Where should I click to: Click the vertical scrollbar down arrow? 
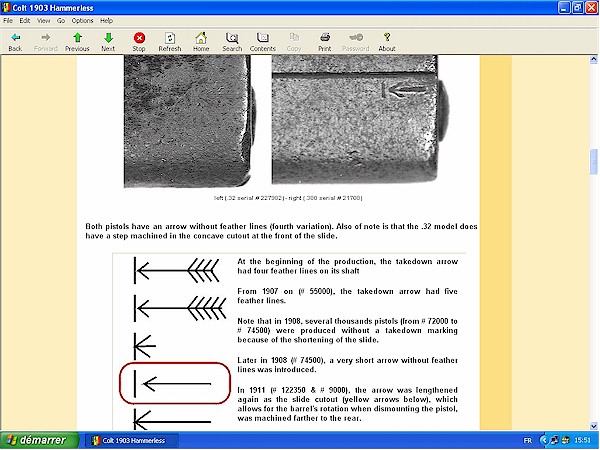click(593, 426)
